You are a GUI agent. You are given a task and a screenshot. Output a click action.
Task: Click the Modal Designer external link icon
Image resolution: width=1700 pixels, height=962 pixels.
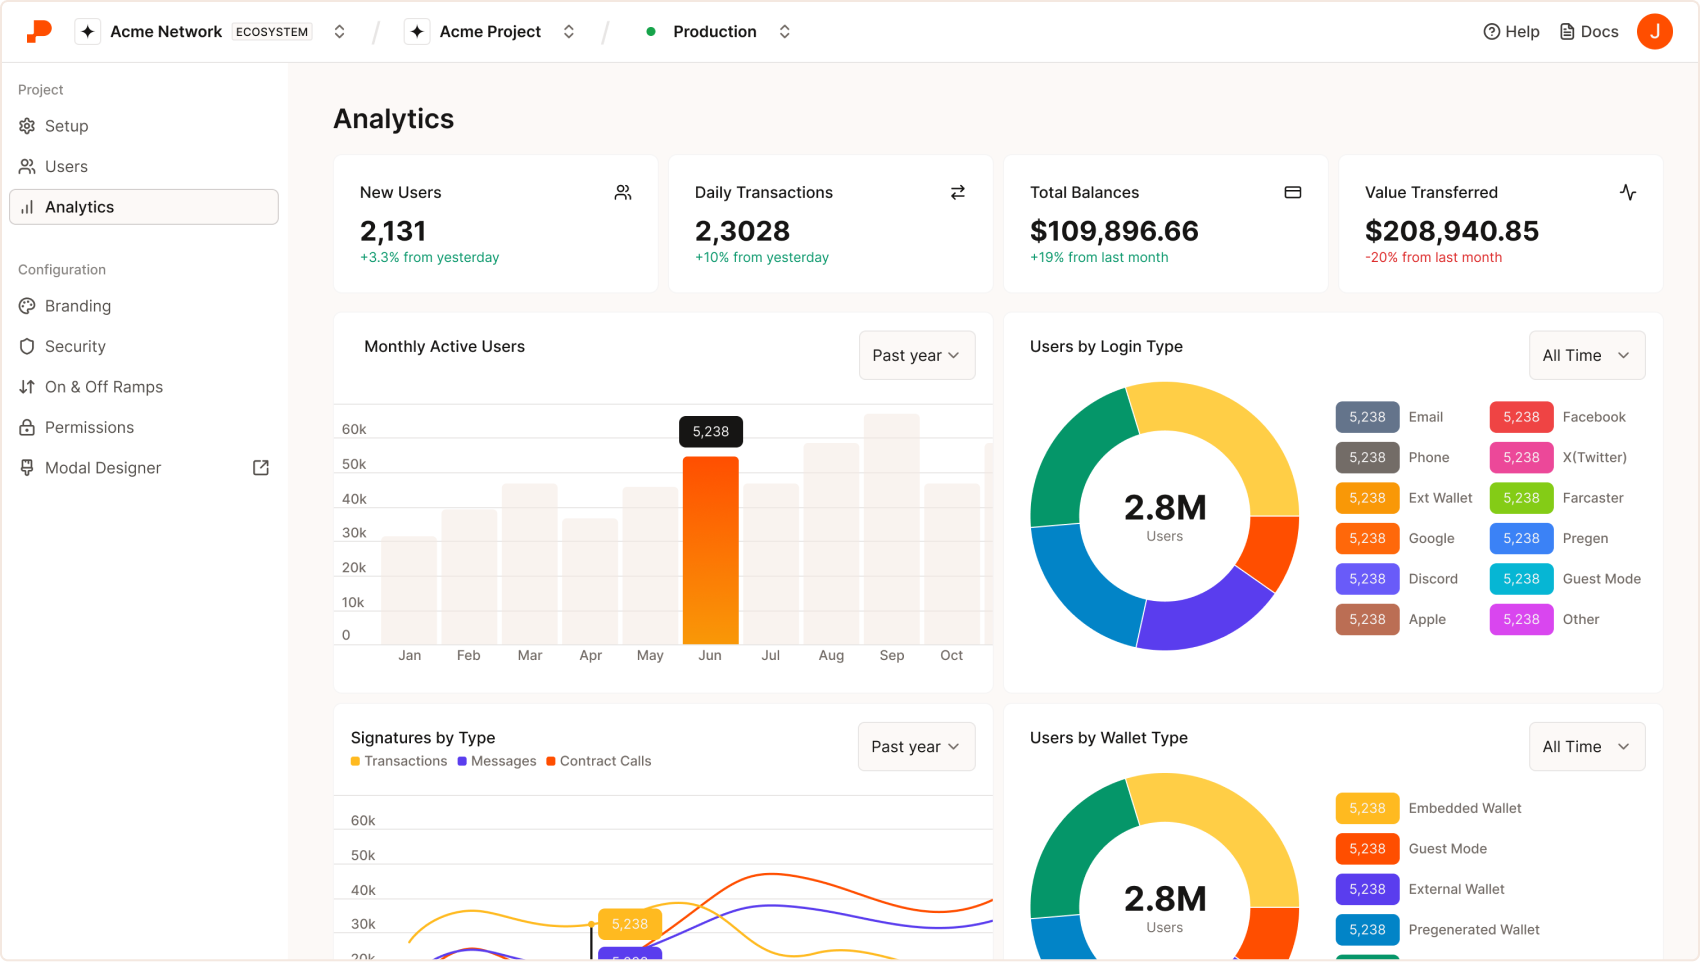point(261,467)
